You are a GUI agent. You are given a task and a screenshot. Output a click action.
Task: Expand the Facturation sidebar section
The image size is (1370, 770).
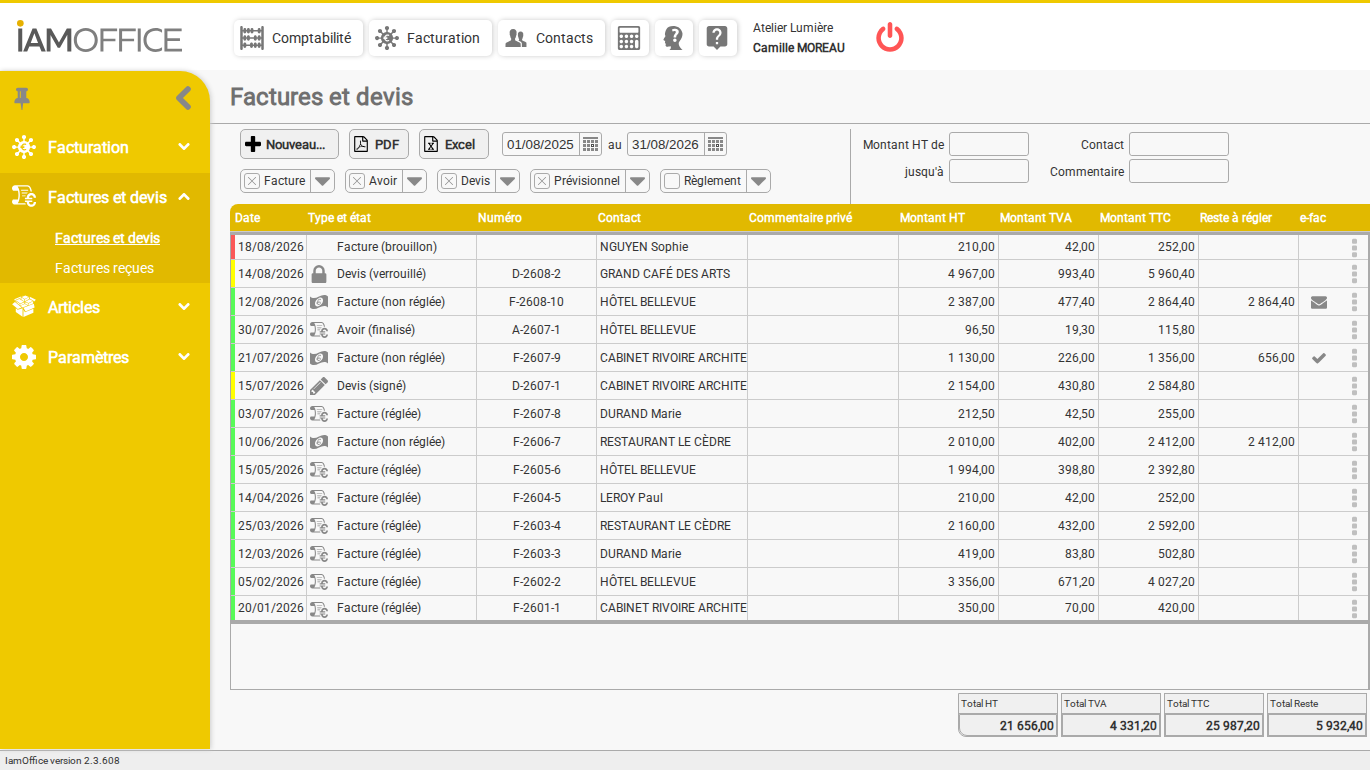(105, 147)
